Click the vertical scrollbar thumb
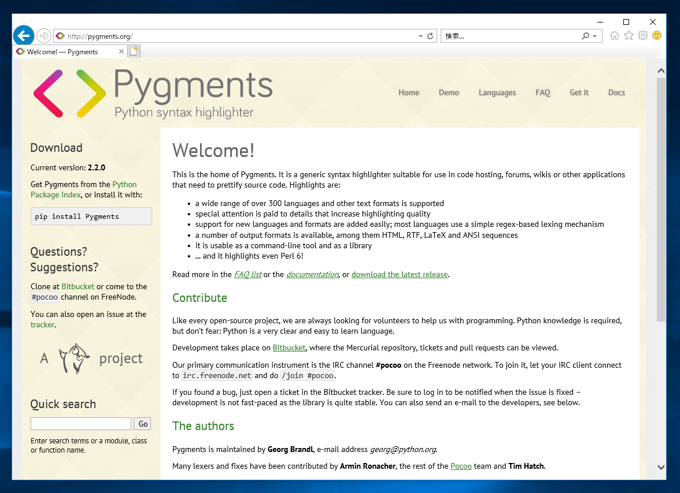This screenshot has width=680, height=493. (661, 199)
